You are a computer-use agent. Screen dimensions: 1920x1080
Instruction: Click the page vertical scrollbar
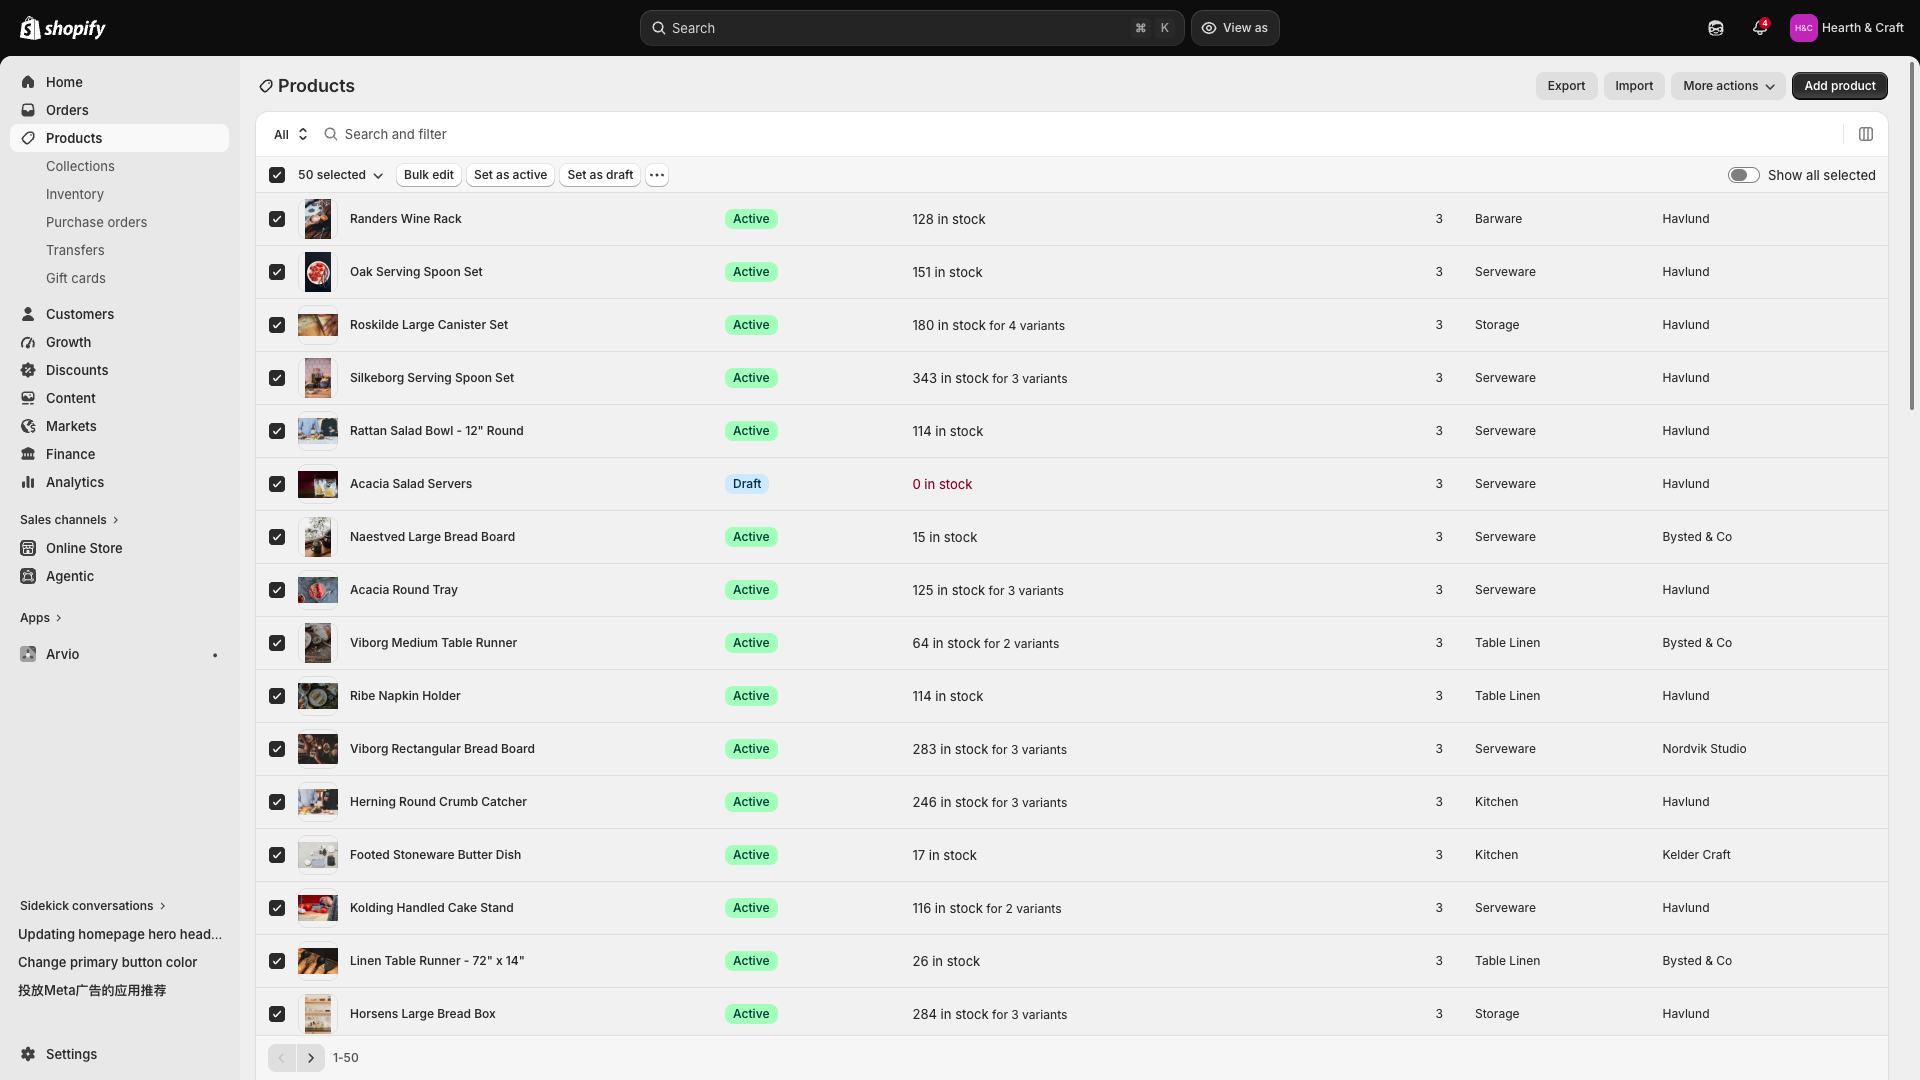(x=1912, y=235)
